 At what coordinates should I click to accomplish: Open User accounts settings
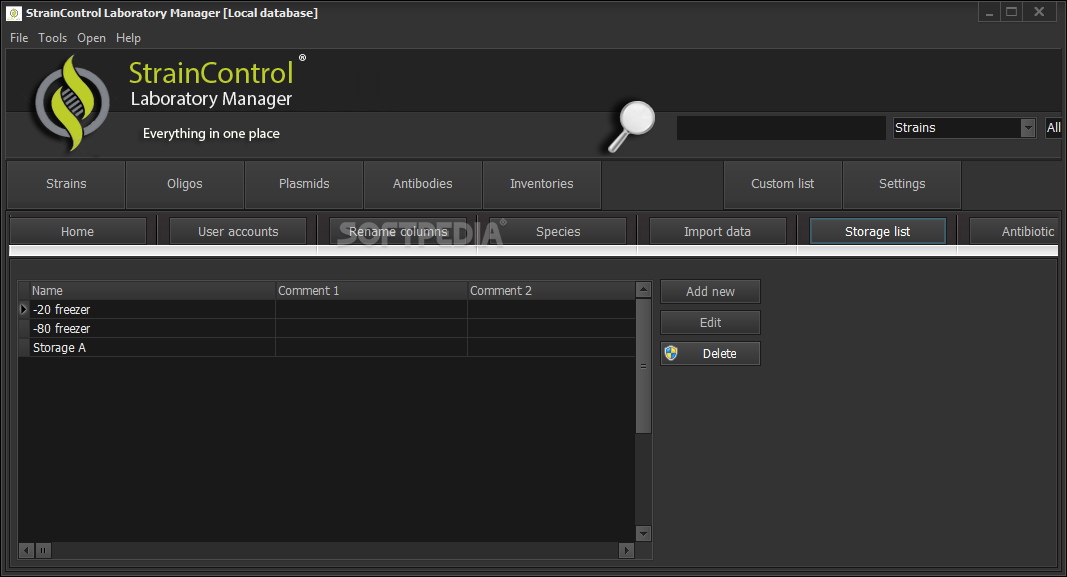pyautogui.click(x=238, y=231)
